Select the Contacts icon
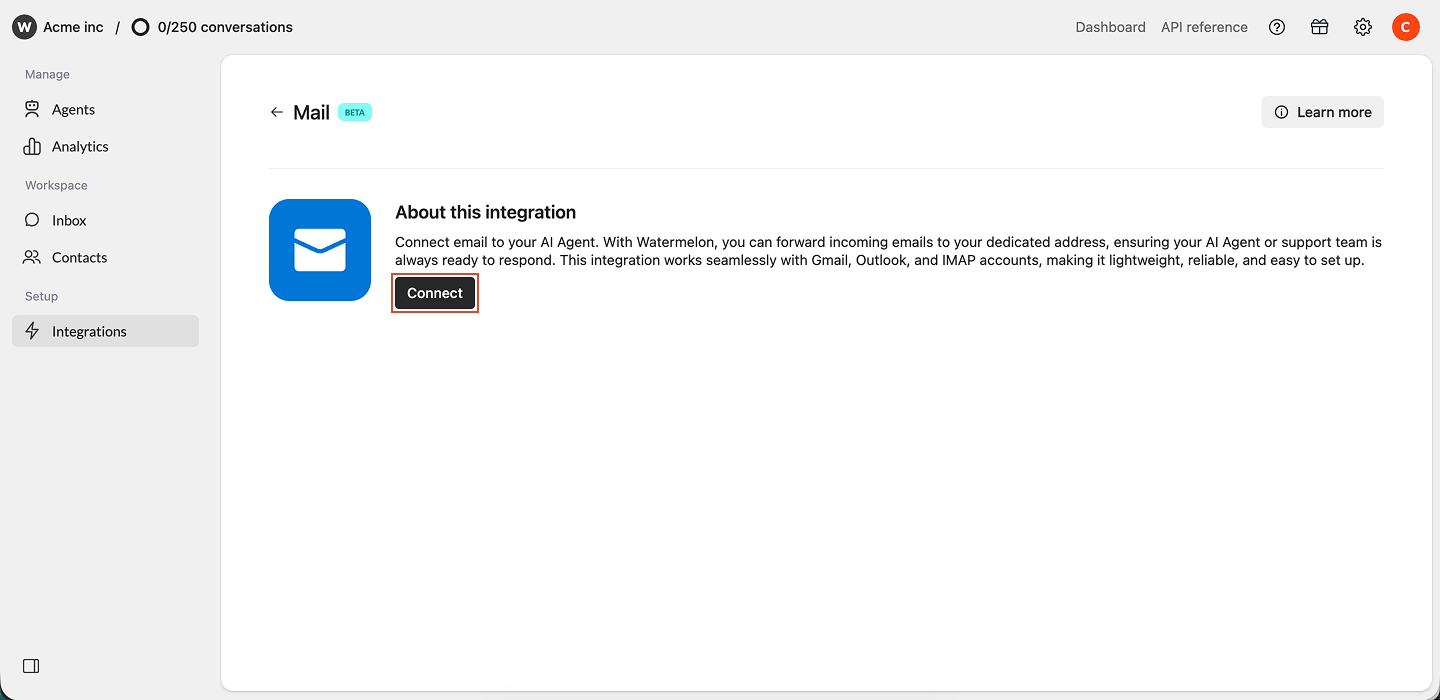Screen dimensions: 1440x700 [x=31, y=257]
